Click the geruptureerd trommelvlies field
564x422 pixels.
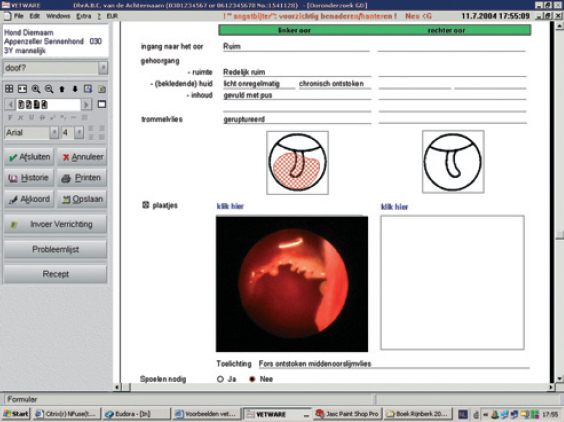pos(297,119)
